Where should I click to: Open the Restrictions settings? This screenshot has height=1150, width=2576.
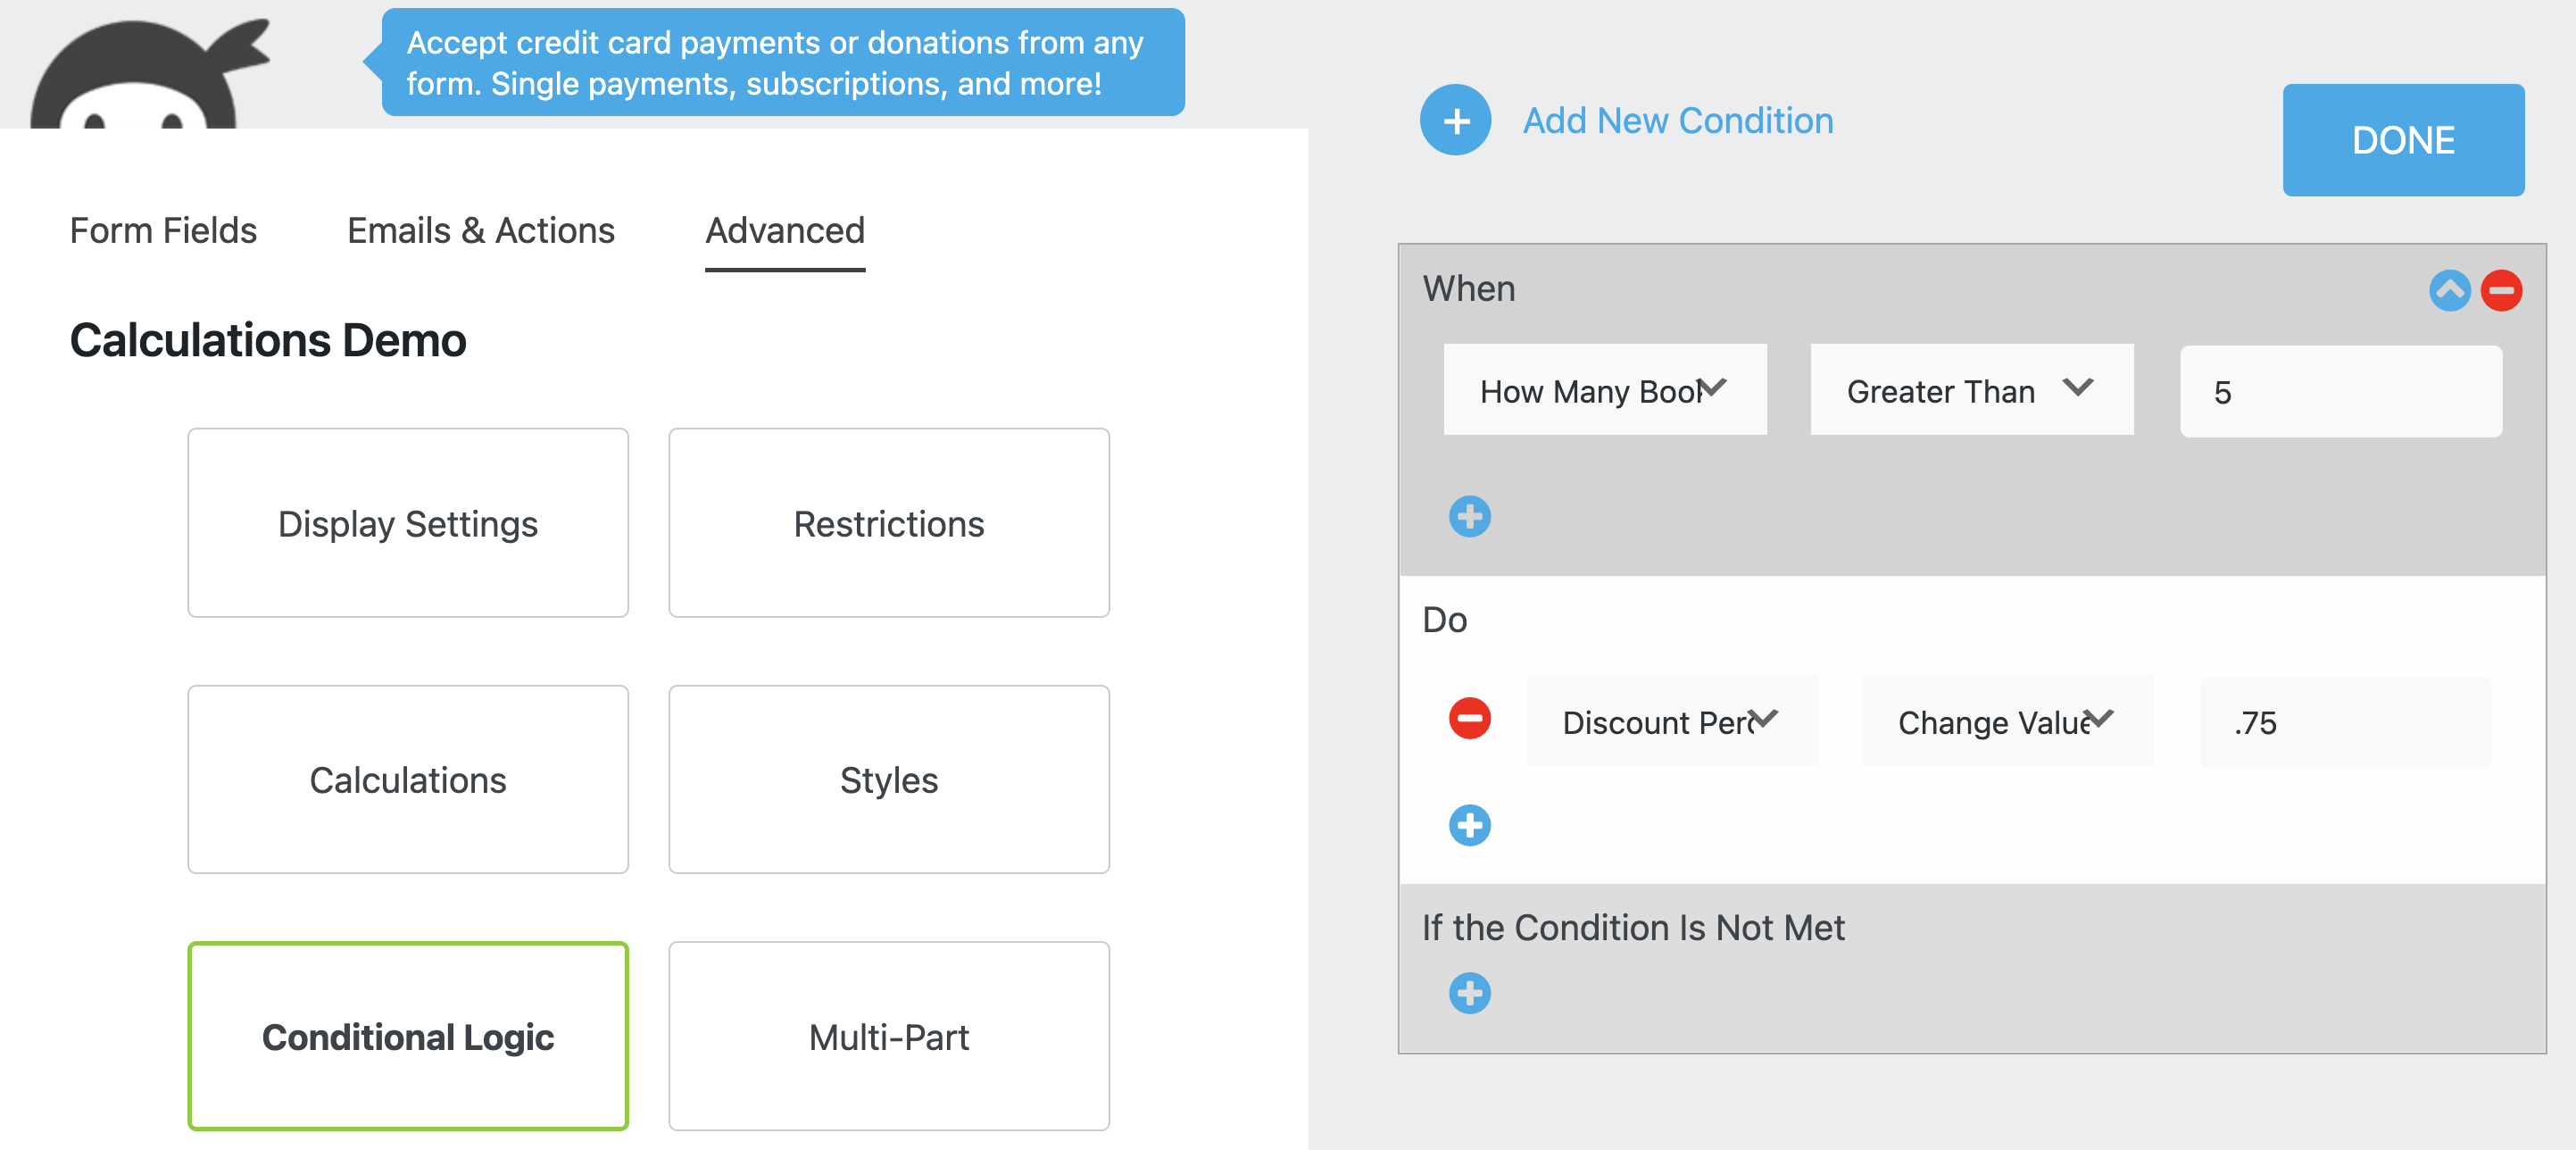[x=888, y=523]
